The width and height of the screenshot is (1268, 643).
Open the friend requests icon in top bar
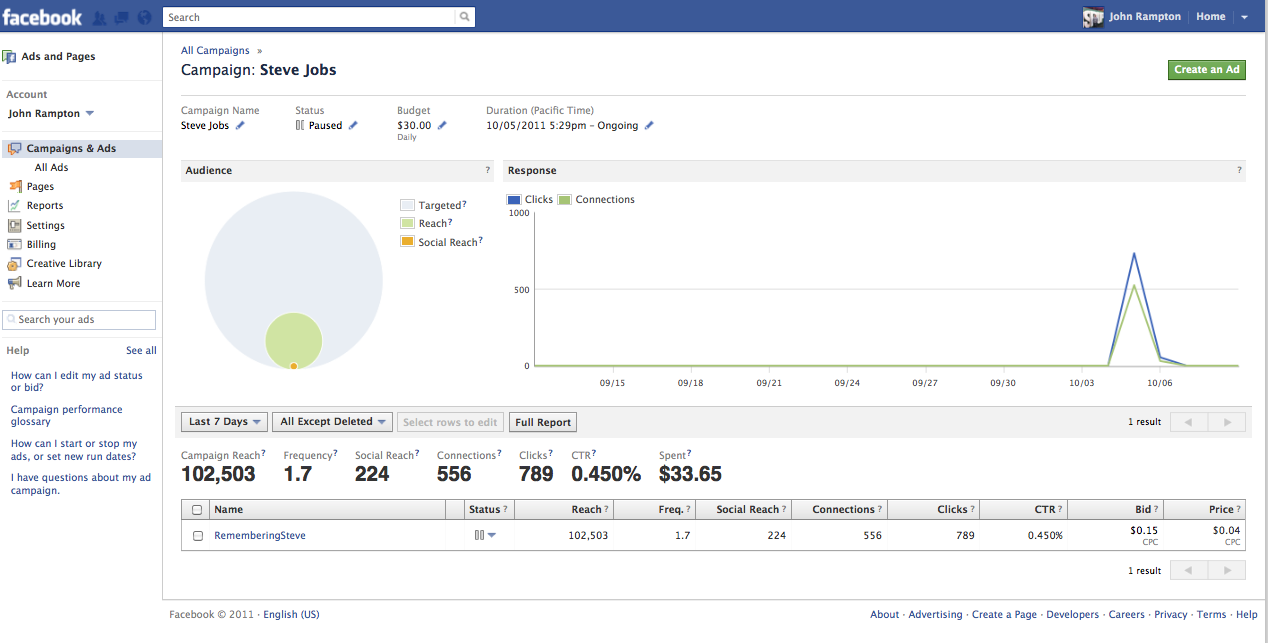pos(100,17)
